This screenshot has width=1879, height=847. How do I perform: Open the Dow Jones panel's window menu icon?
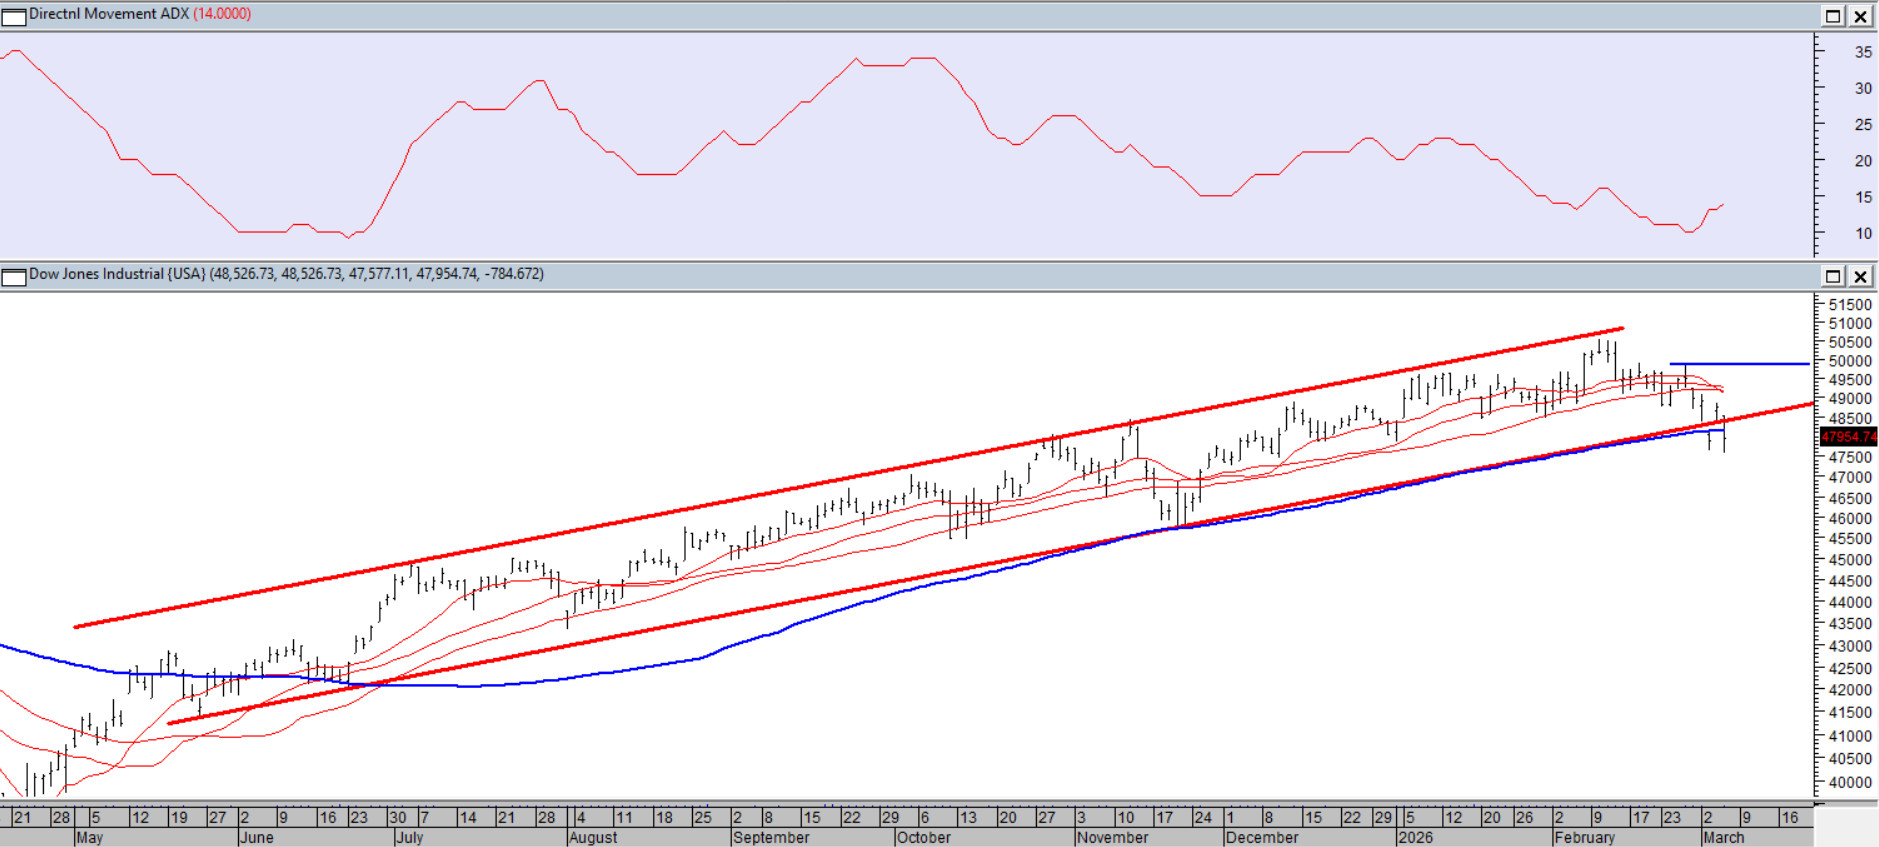tap(14, 276)
